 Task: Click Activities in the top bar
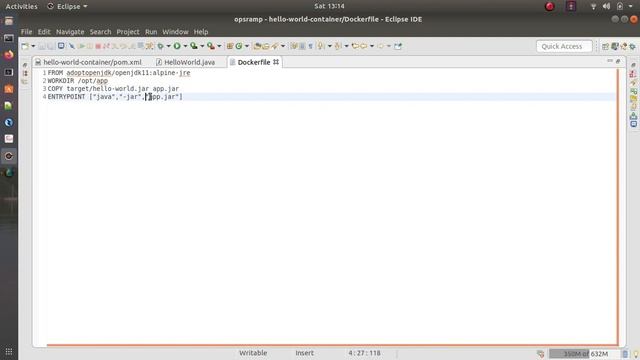point(21,7)
